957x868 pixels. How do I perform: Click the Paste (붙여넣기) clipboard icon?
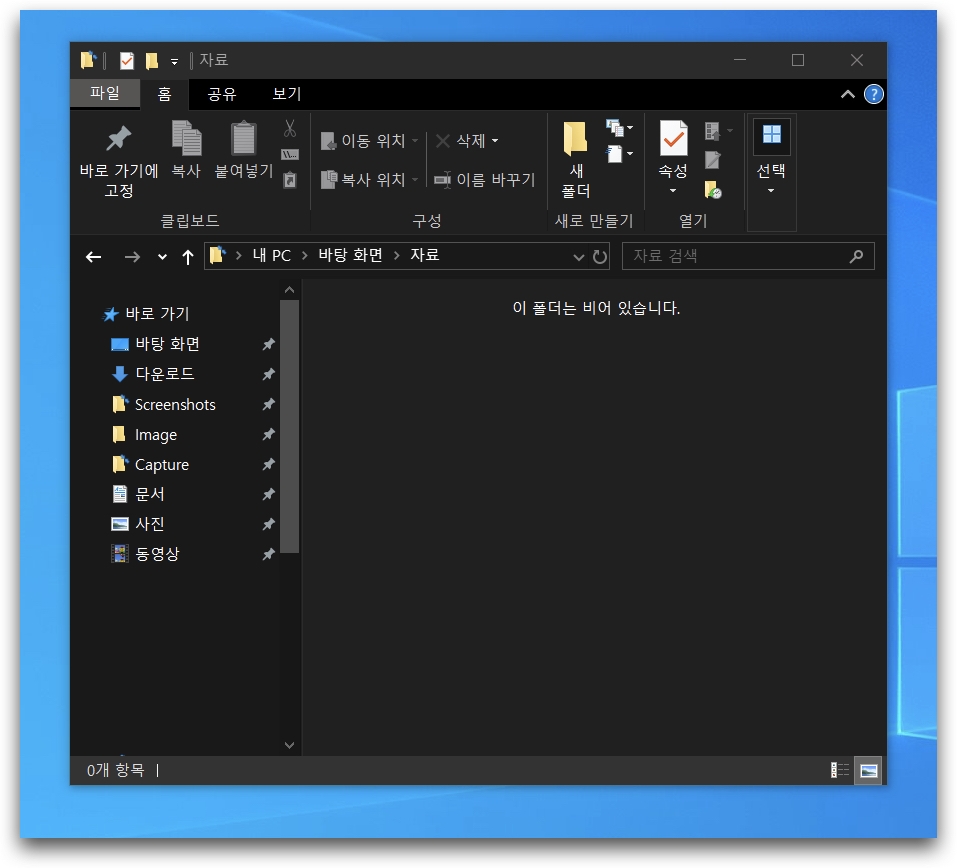click(x=244, y=139)
